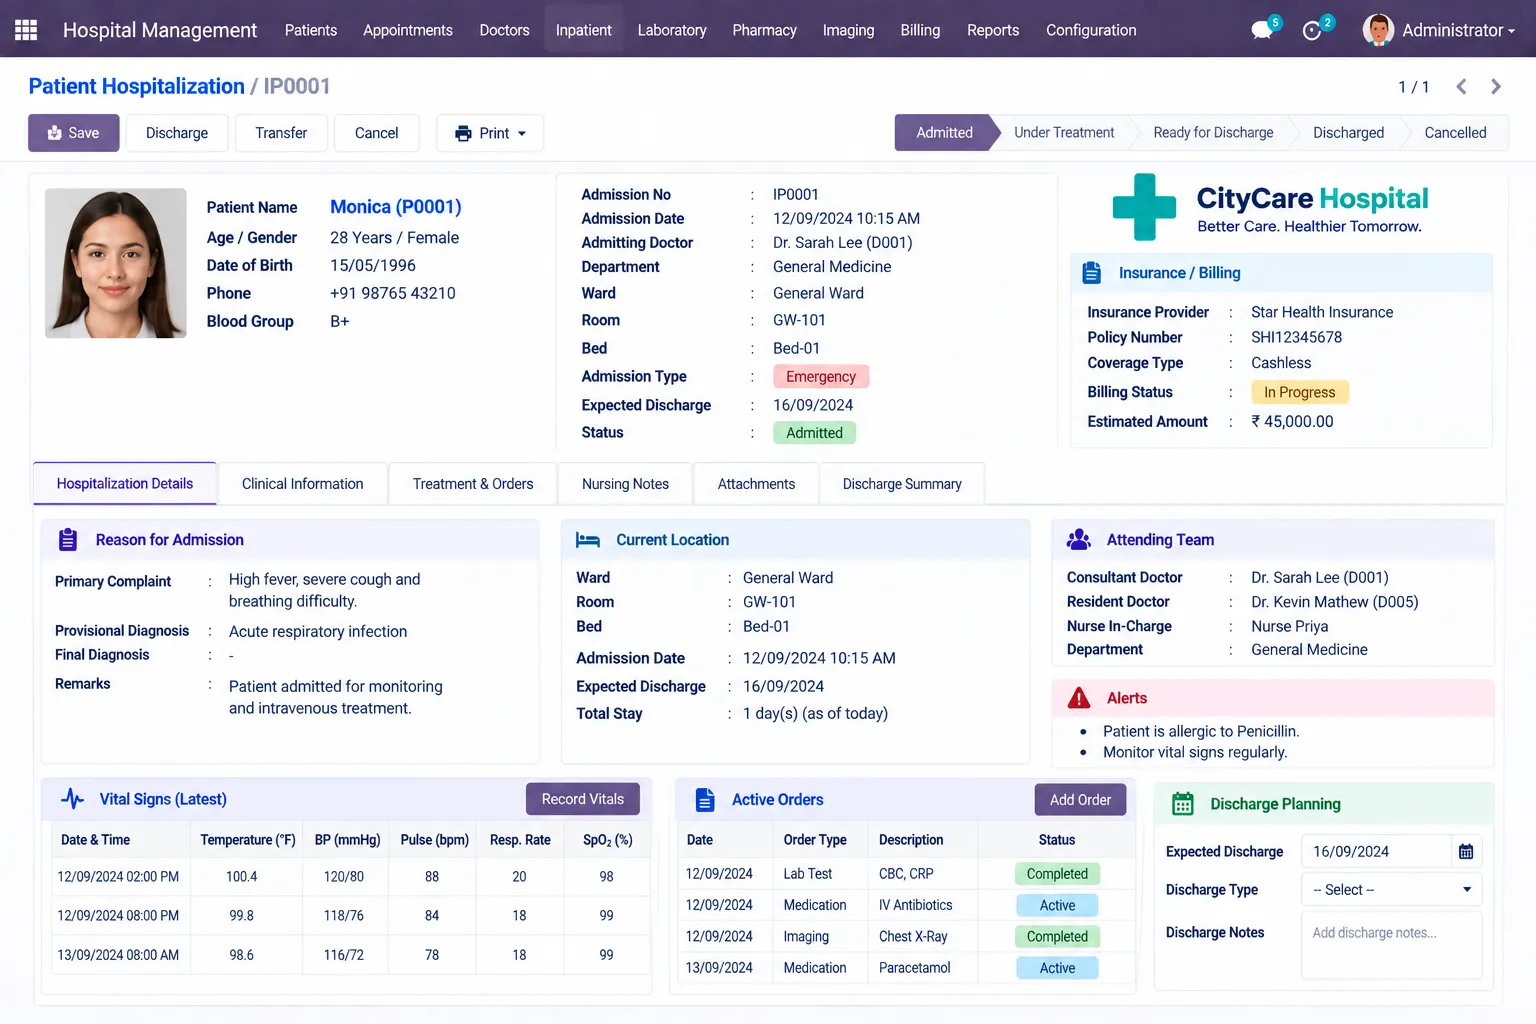Switch to the Clinical Information tab

click(302, 484)
